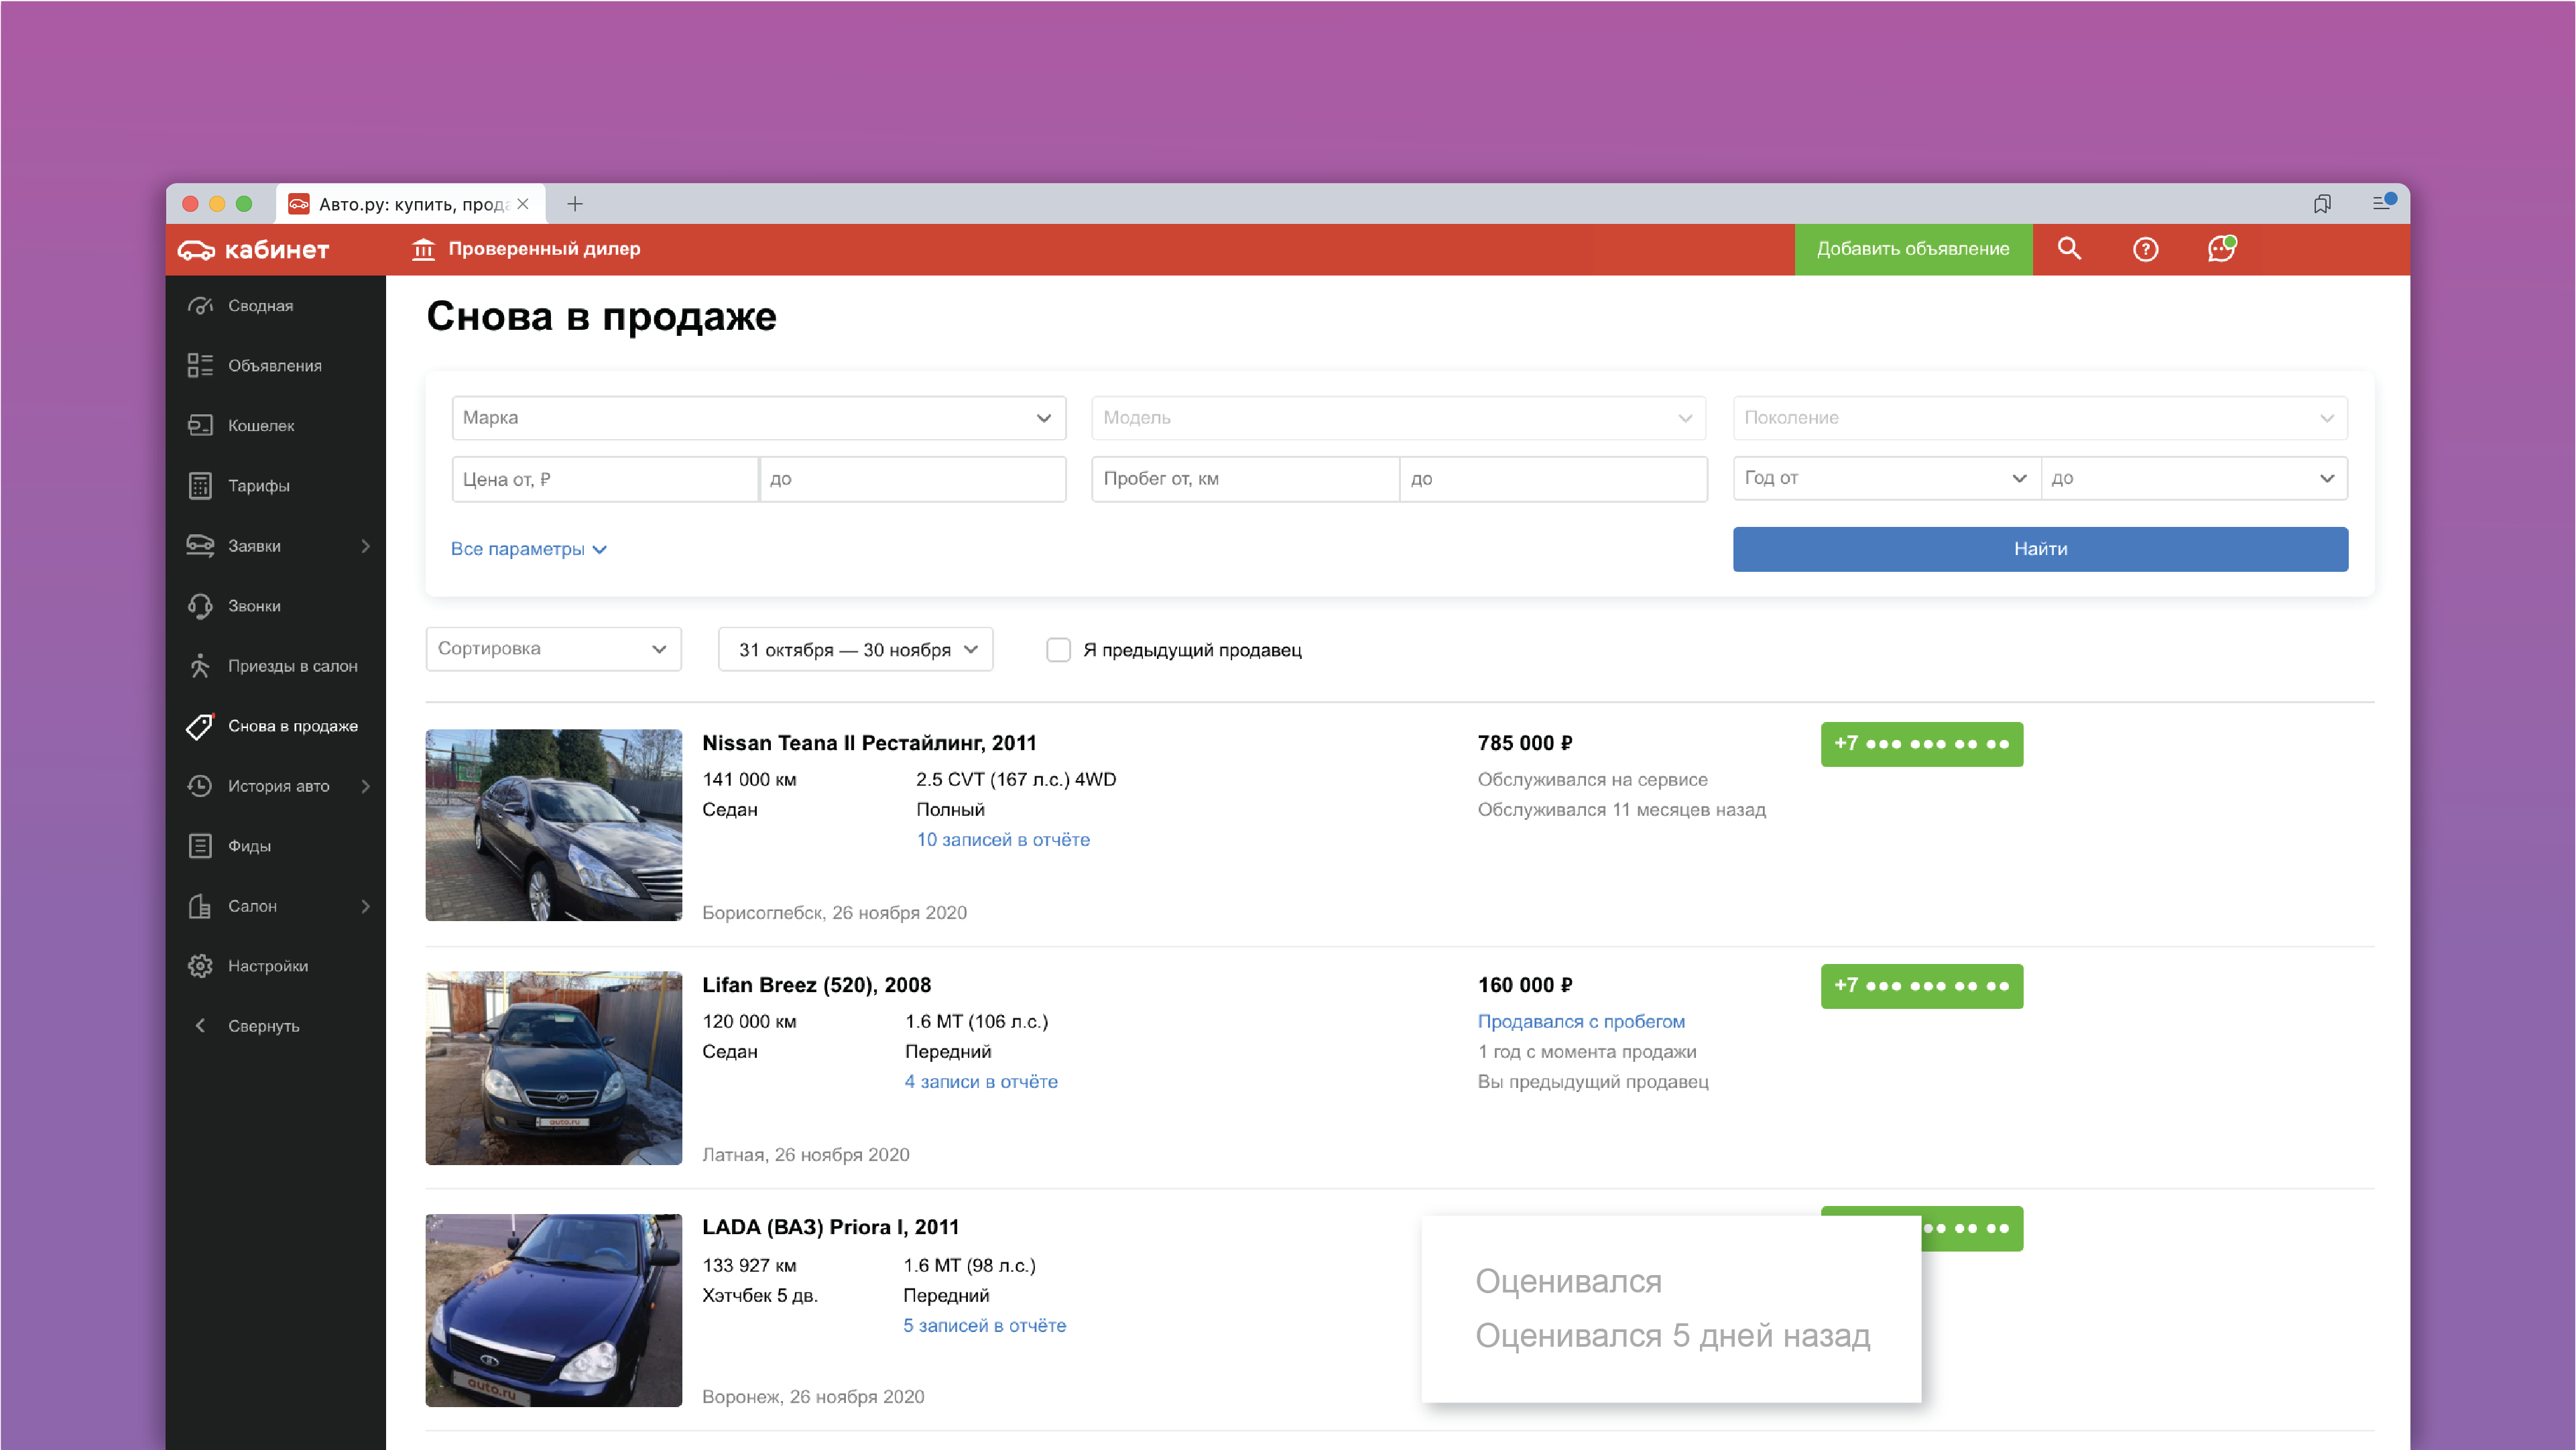Expand the Заявки submenu chevron

point(365,546)
